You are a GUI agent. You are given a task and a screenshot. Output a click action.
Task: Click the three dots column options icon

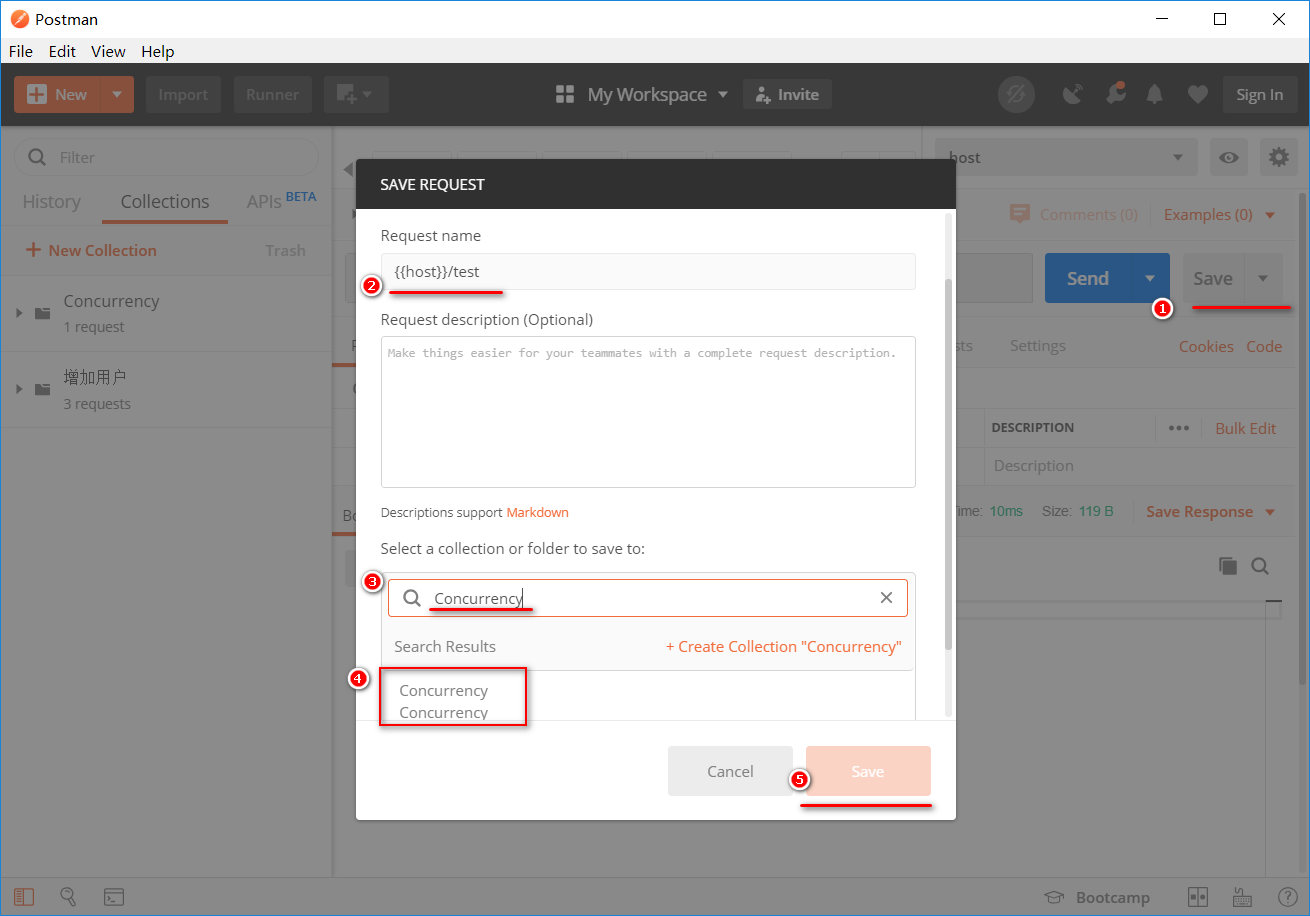[1179, 428]
